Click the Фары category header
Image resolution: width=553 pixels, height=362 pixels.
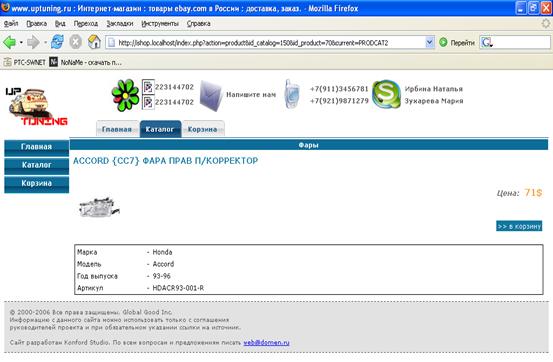click(x=309, y=145)
